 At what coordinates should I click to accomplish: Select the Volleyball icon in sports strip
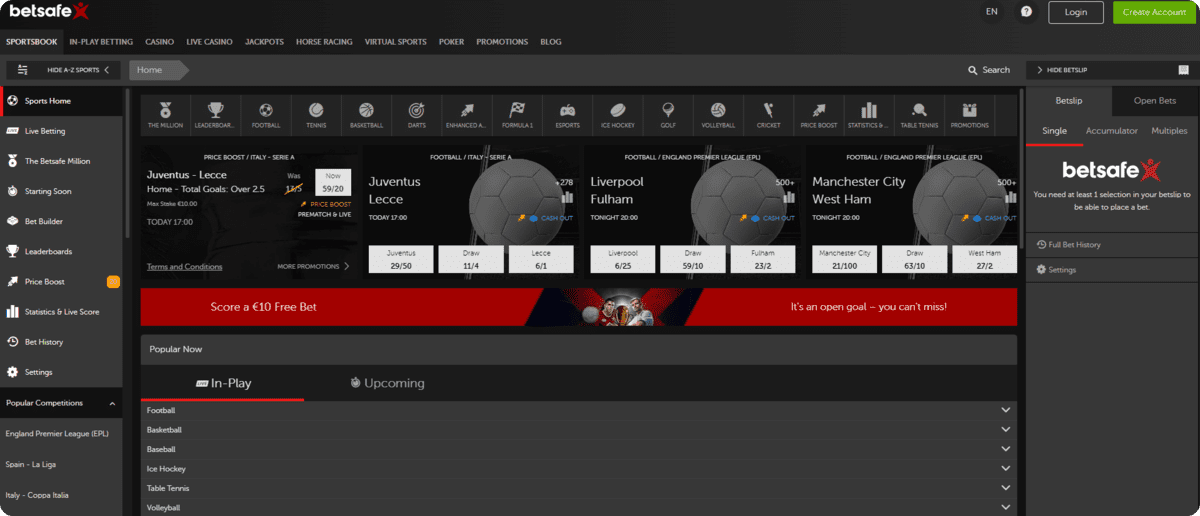[718, 111]
